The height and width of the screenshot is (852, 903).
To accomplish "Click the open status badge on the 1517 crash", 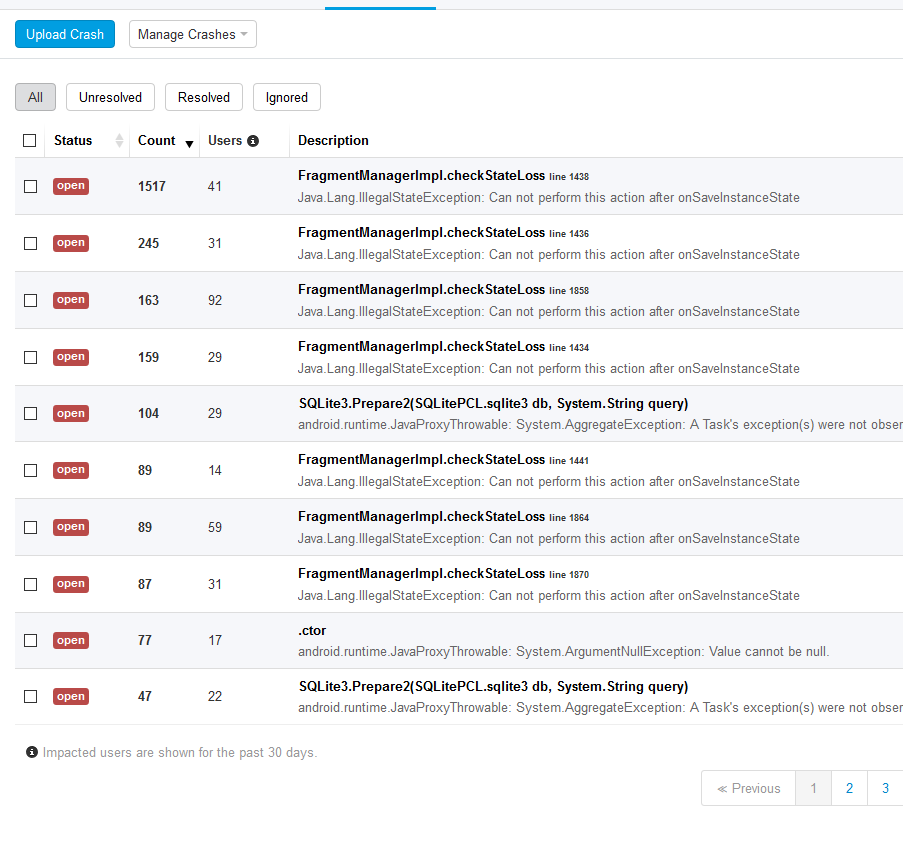I will 70,185.
